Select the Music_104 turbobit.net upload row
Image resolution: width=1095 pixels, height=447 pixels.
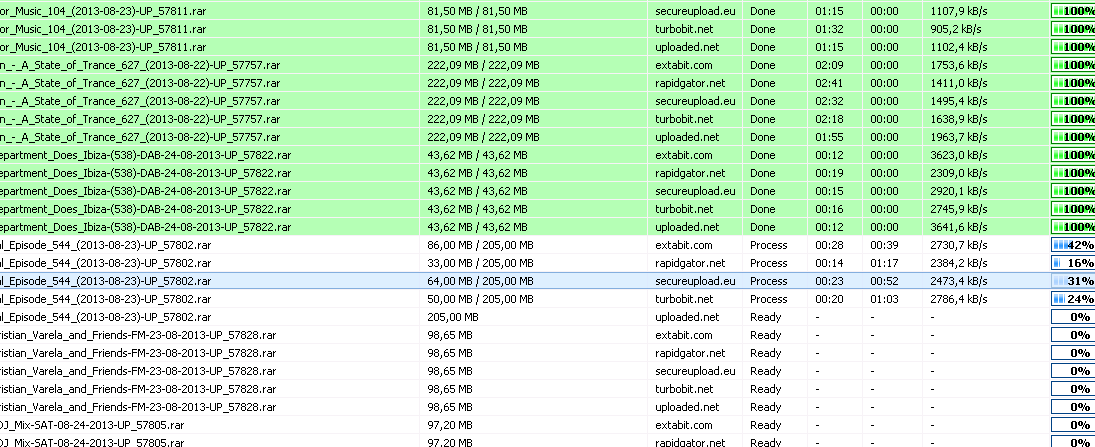[x=548, y=29]
